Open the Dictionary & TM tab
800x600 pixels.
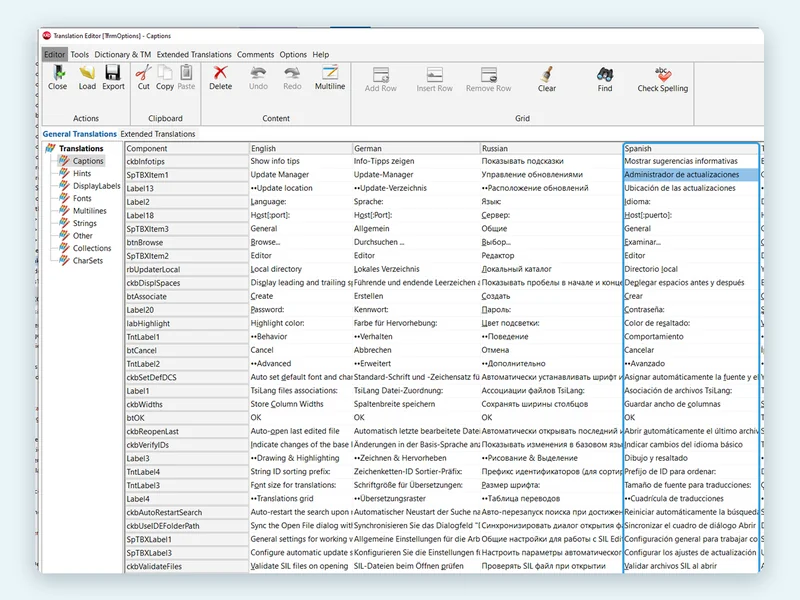pyautogui.click(x=123, y=54)
